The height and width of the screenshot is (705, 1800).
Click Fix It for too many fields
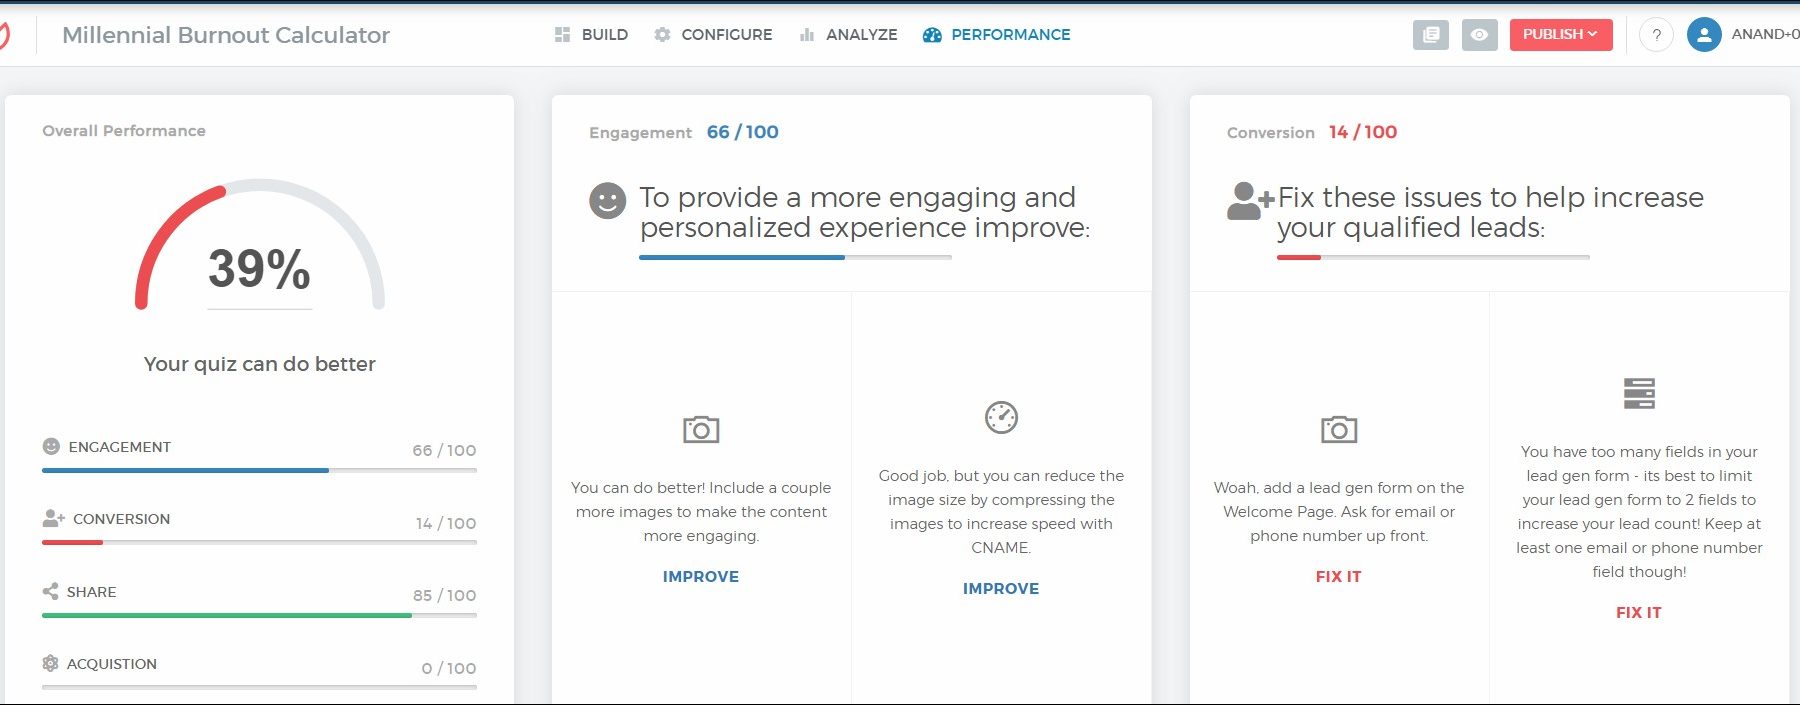[1639, 613]
